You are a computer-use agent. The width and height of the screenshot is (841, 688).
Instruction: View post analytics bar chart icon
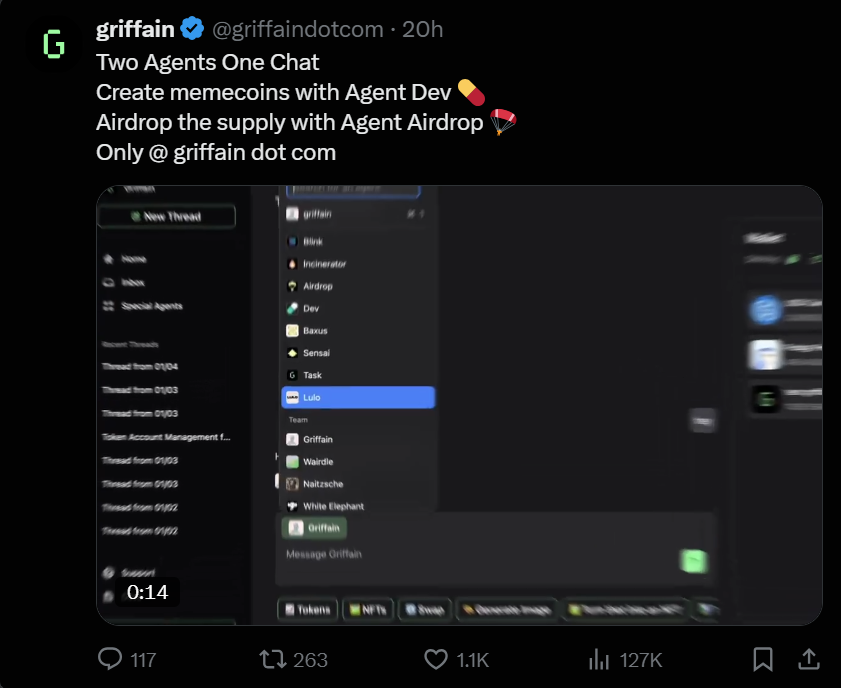[x=599, y=659]
